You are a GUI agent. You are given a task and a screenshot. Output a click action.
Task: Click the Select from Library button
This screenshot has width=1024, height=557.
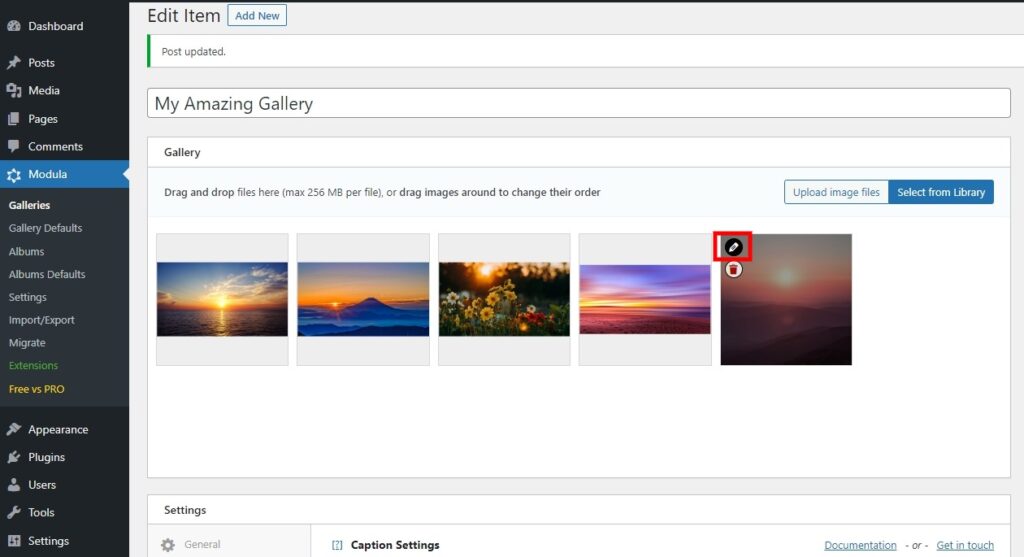coord(940,192)
